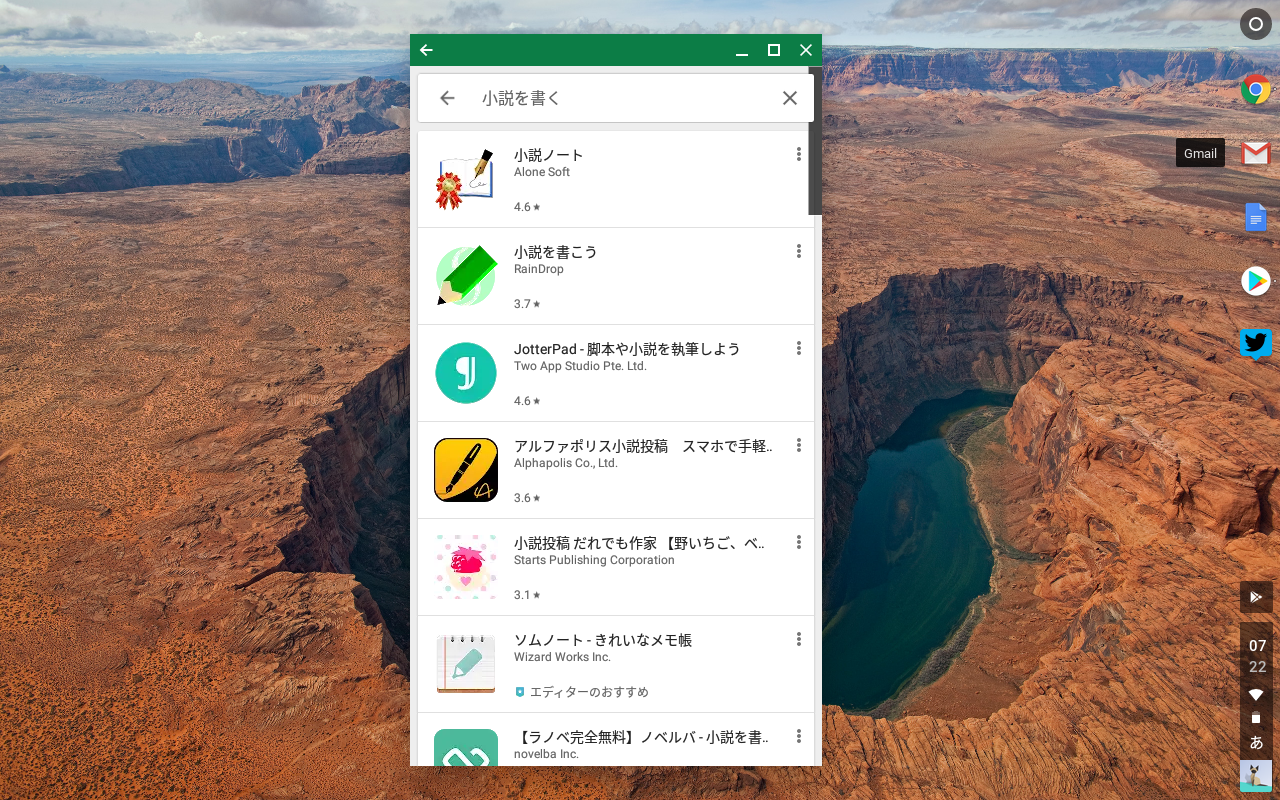Click developer Starts Publishing Corporation
Image resolution: width=1280 pixels, height=800 pixels.
point(594,560)
